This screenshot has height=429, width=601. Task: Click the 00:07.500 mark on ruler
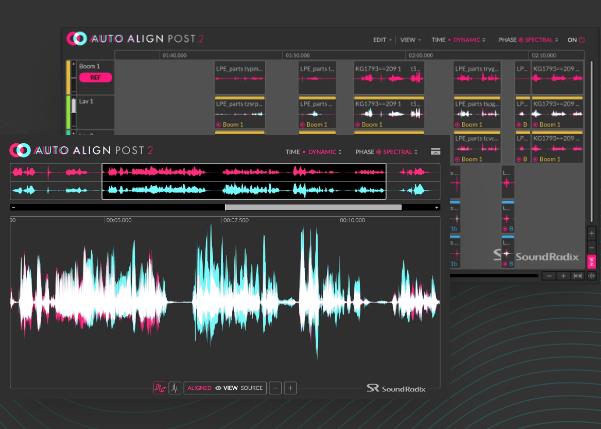[x=236, y=220]
